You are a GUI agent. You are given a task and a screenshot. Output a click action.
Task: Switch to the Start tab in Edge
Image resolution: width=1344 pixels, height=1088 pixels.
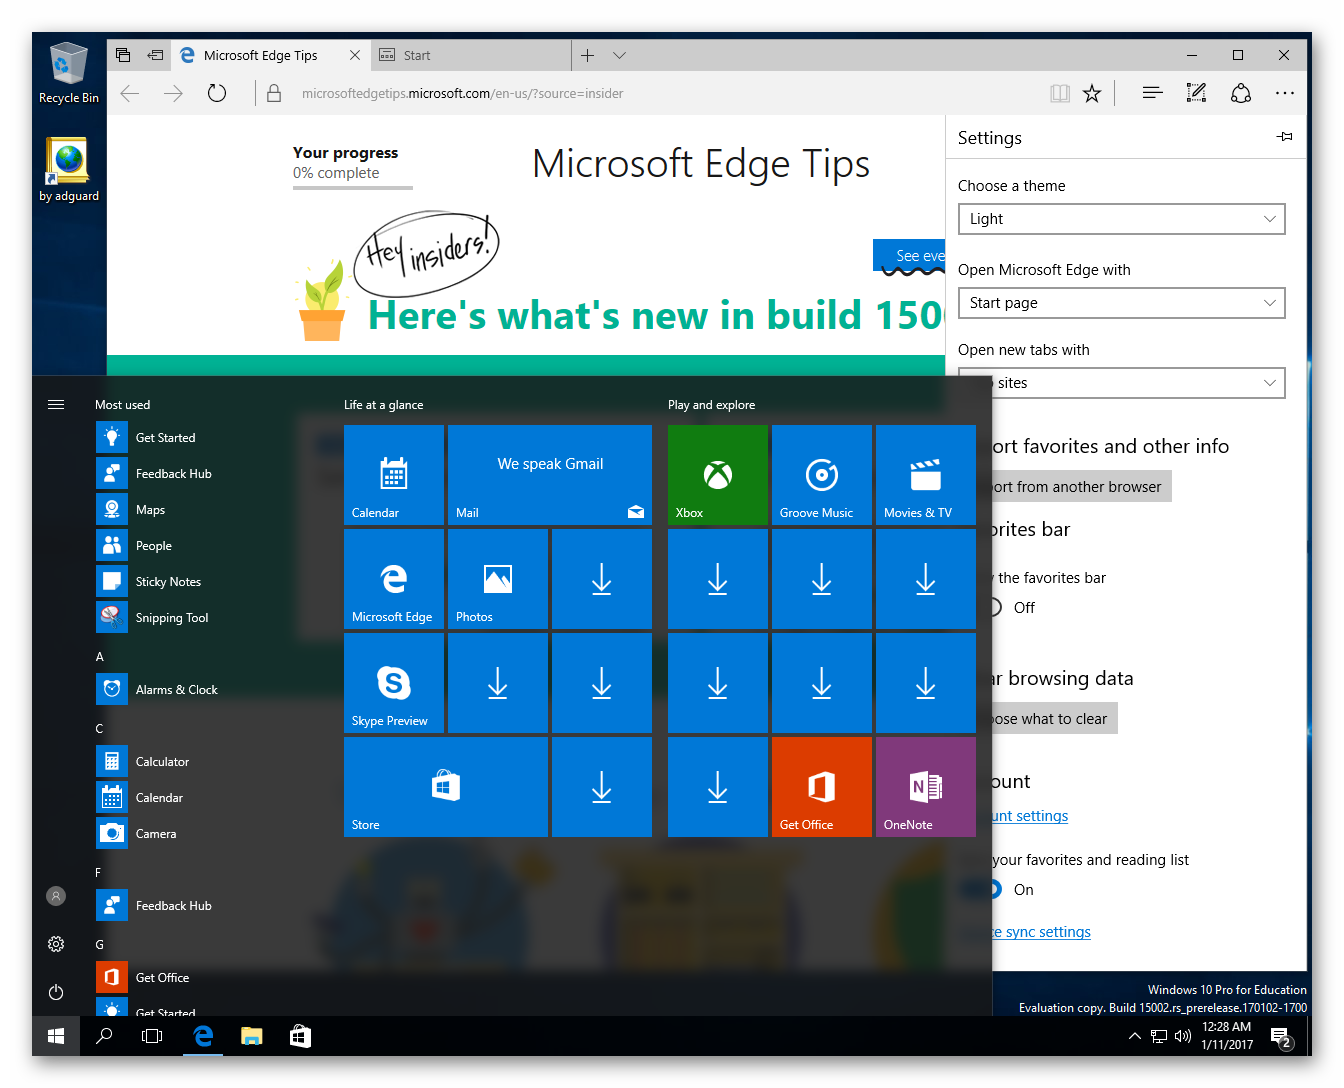(x=471, y=55)
